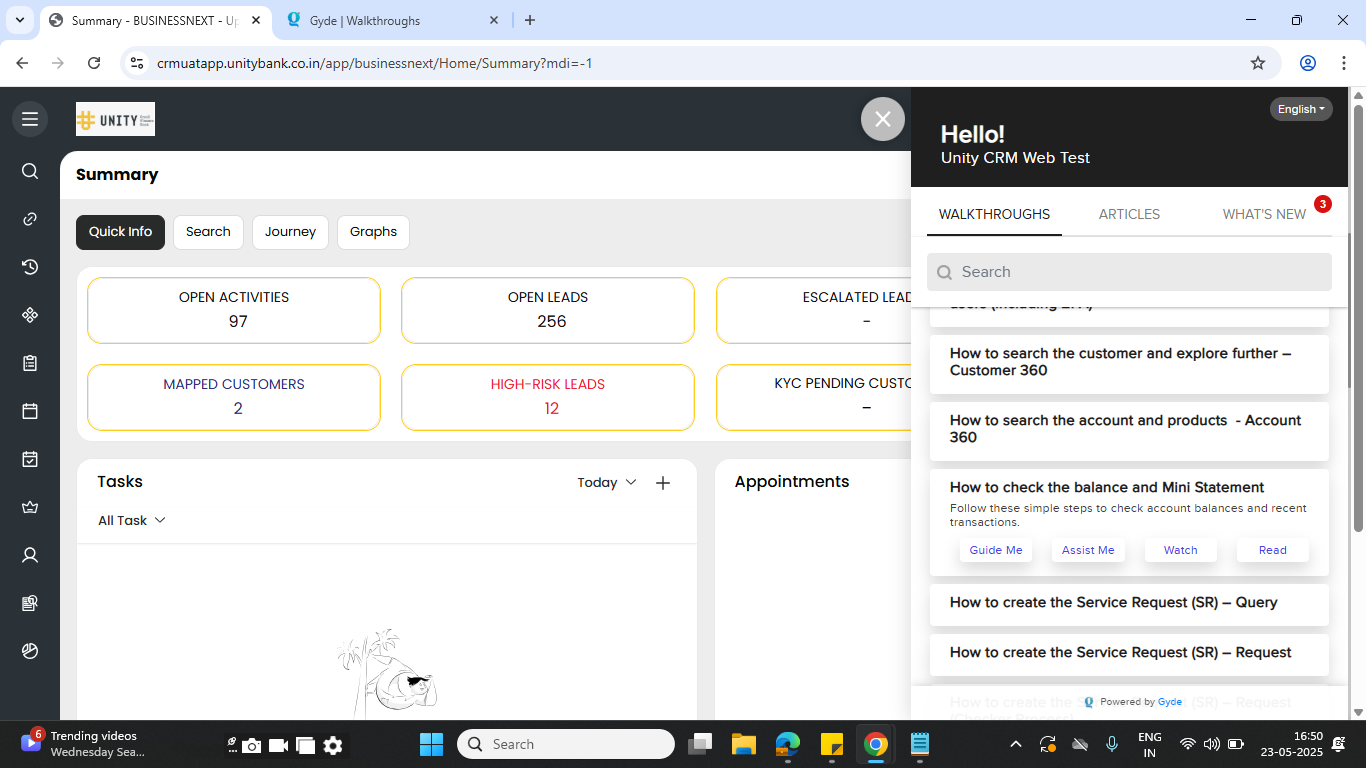Click the pie chart reports icon

[30, 651]
